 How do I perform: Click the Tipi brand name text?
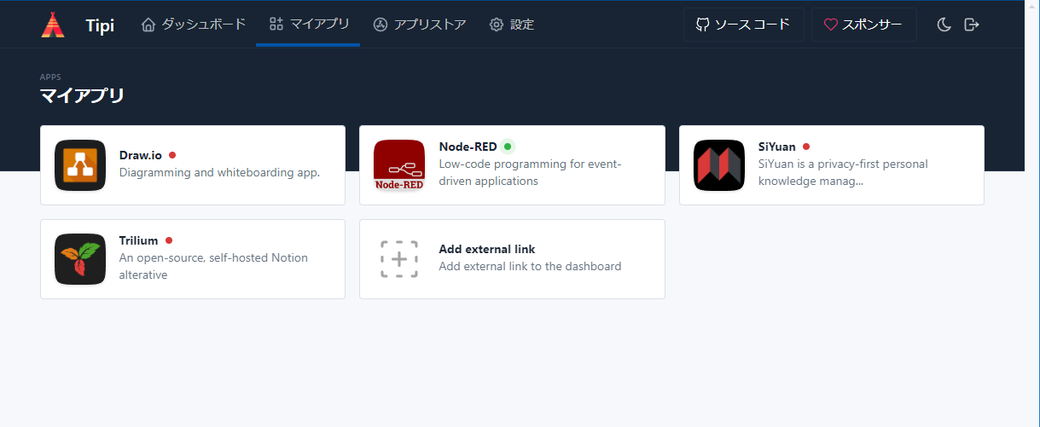(100, 24)
